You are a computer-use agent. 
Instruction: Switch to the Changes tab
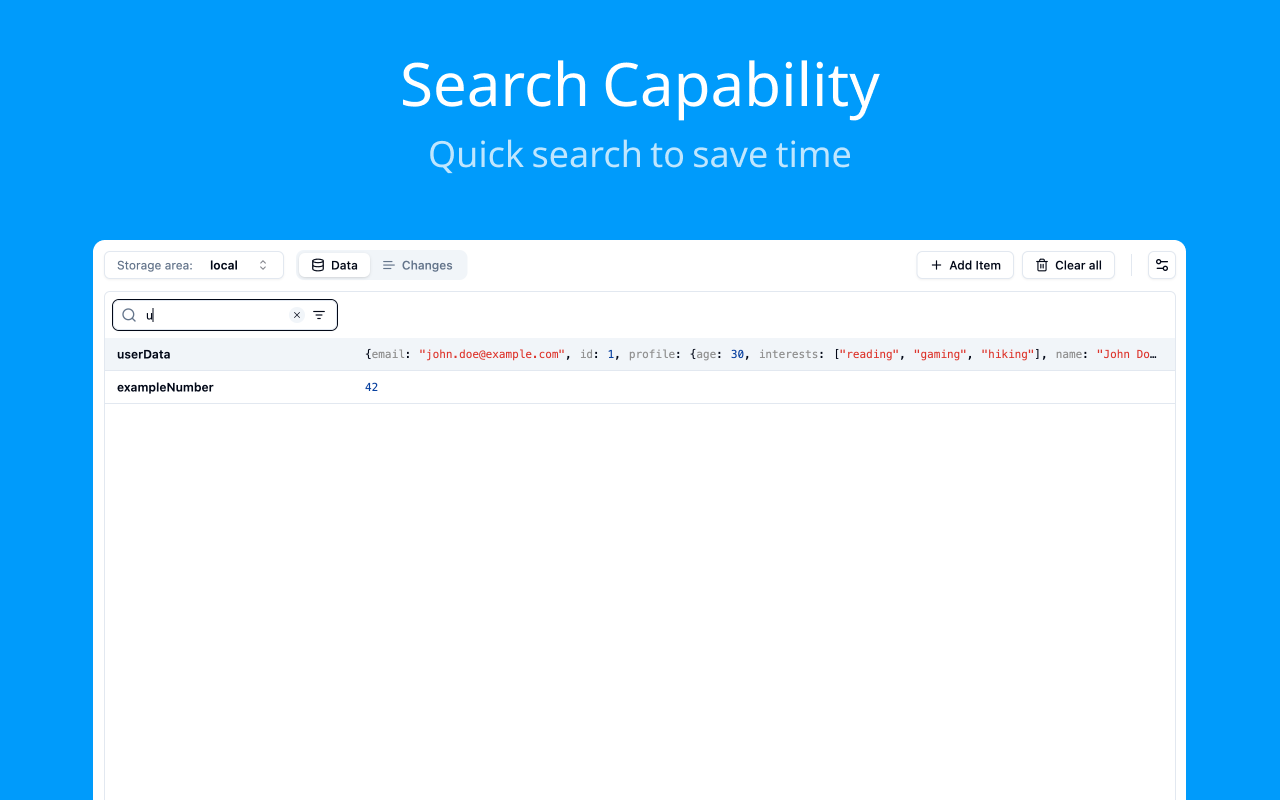tap(418, 265)
